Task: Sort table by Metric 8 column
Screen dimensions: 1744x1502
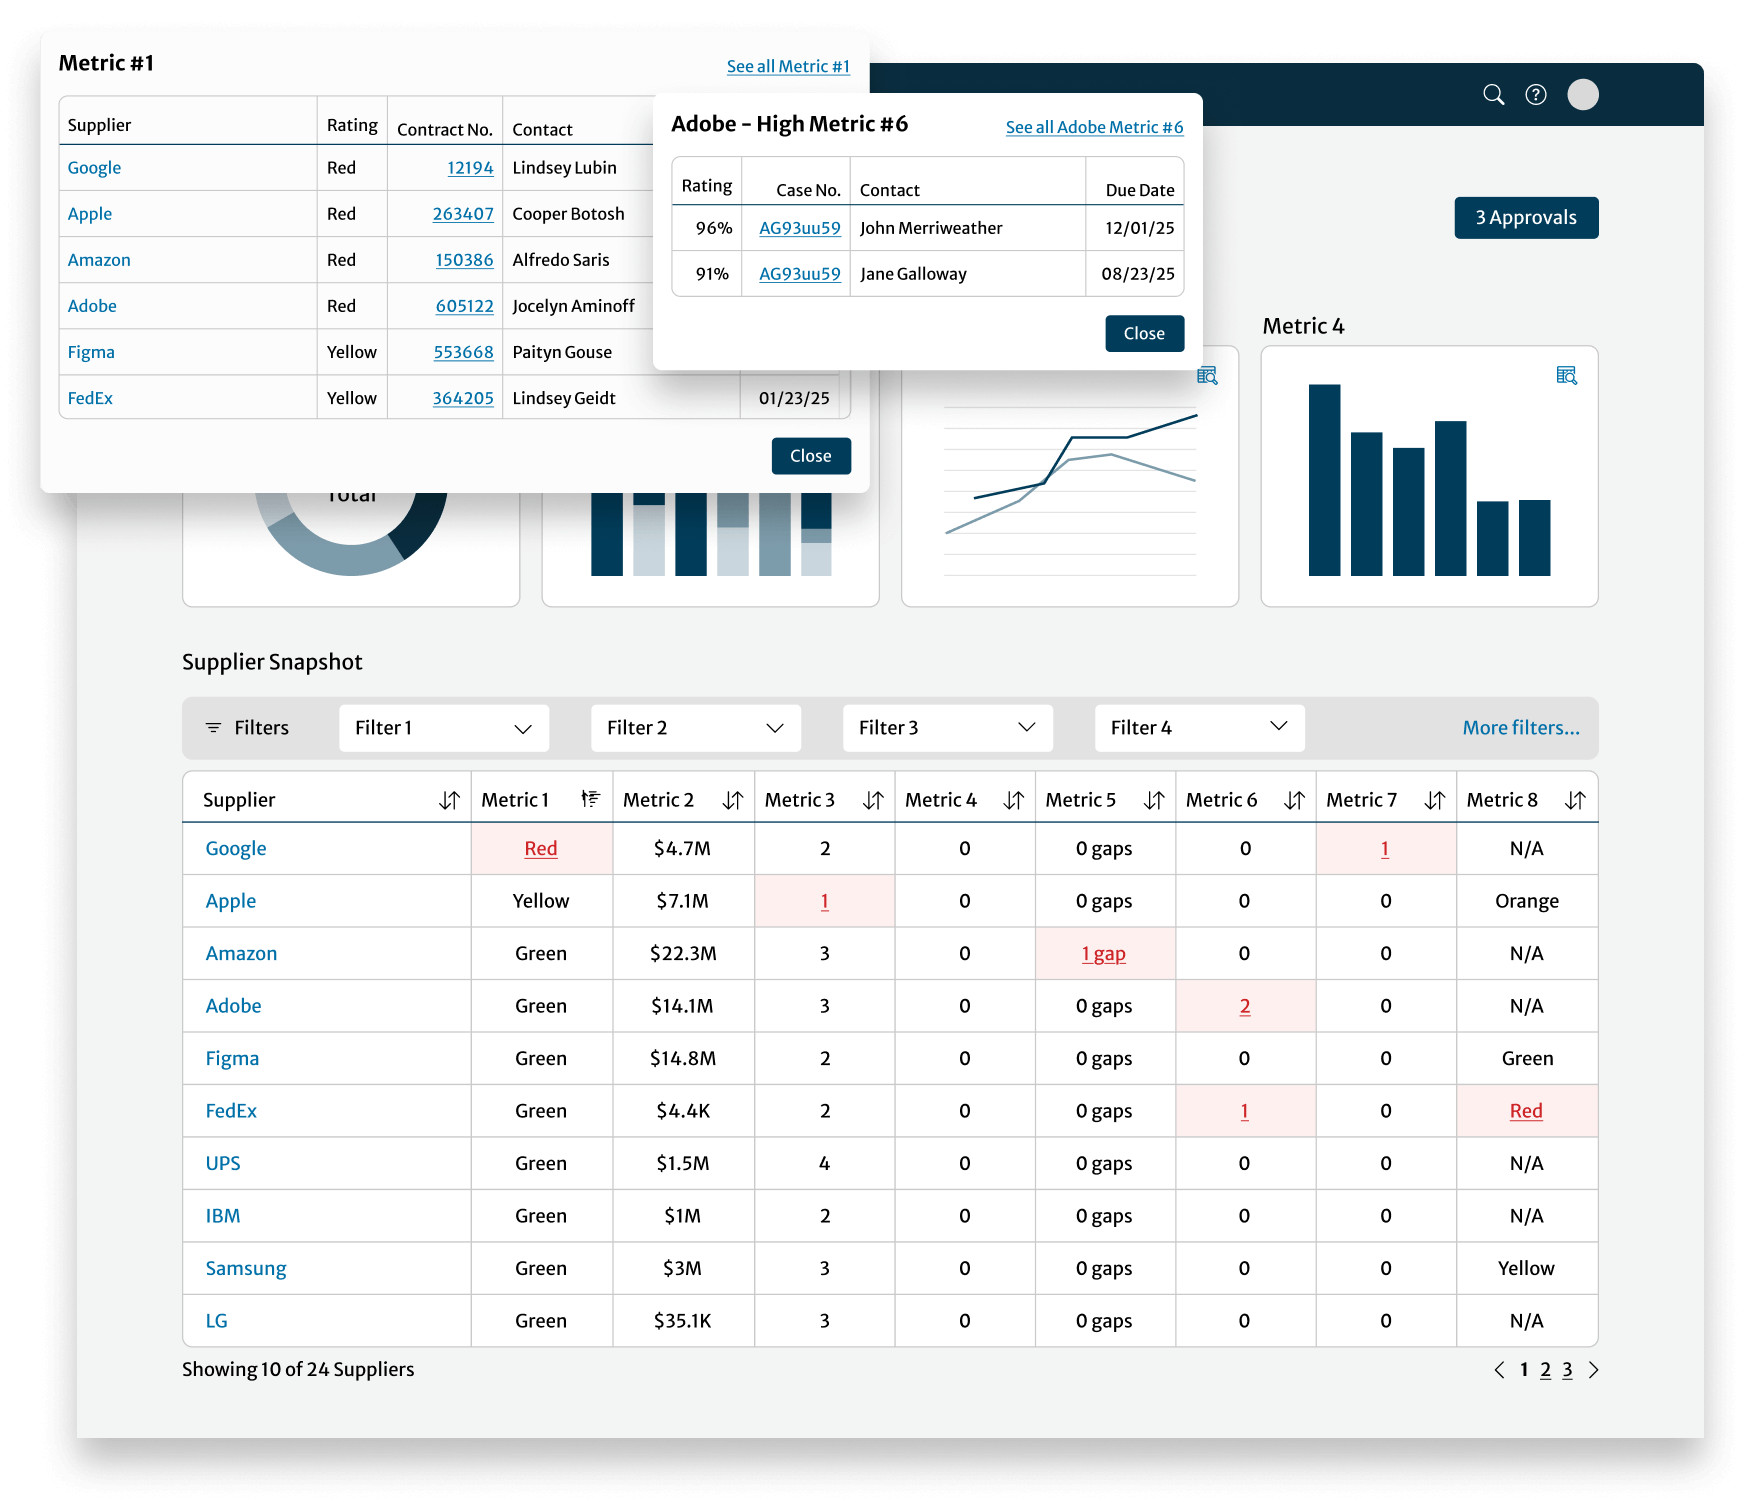Action: 1575,800
